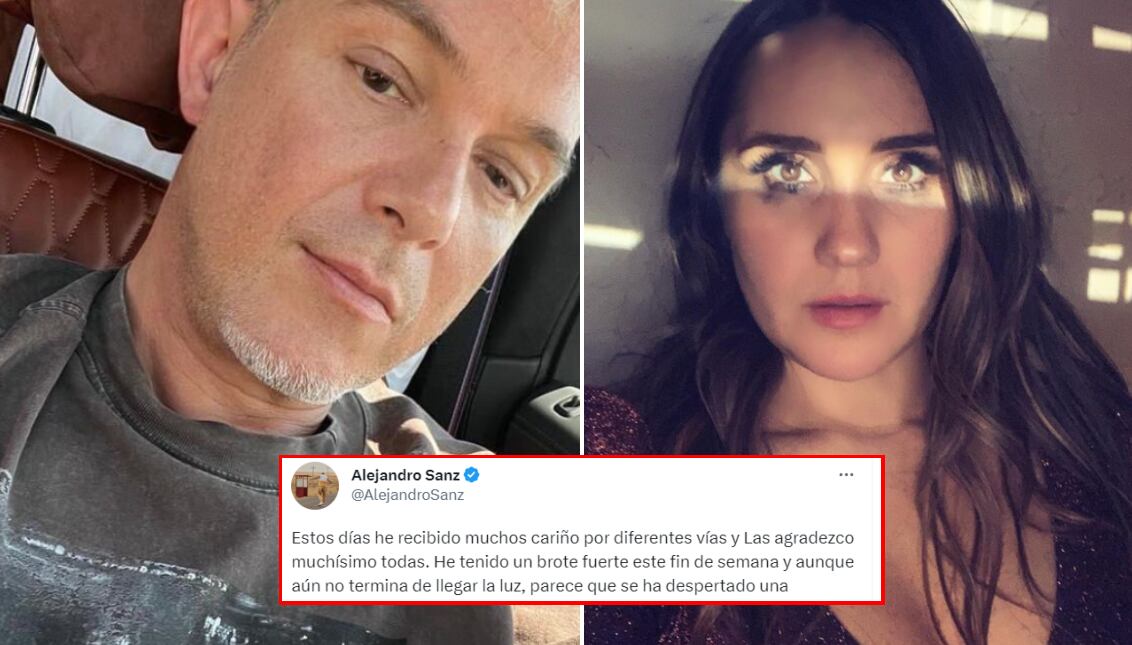The width and height of the screenshot is (1132, 645).
Task: Click the Alejandro Sanz display name
Action: click(x=405, y=475)
